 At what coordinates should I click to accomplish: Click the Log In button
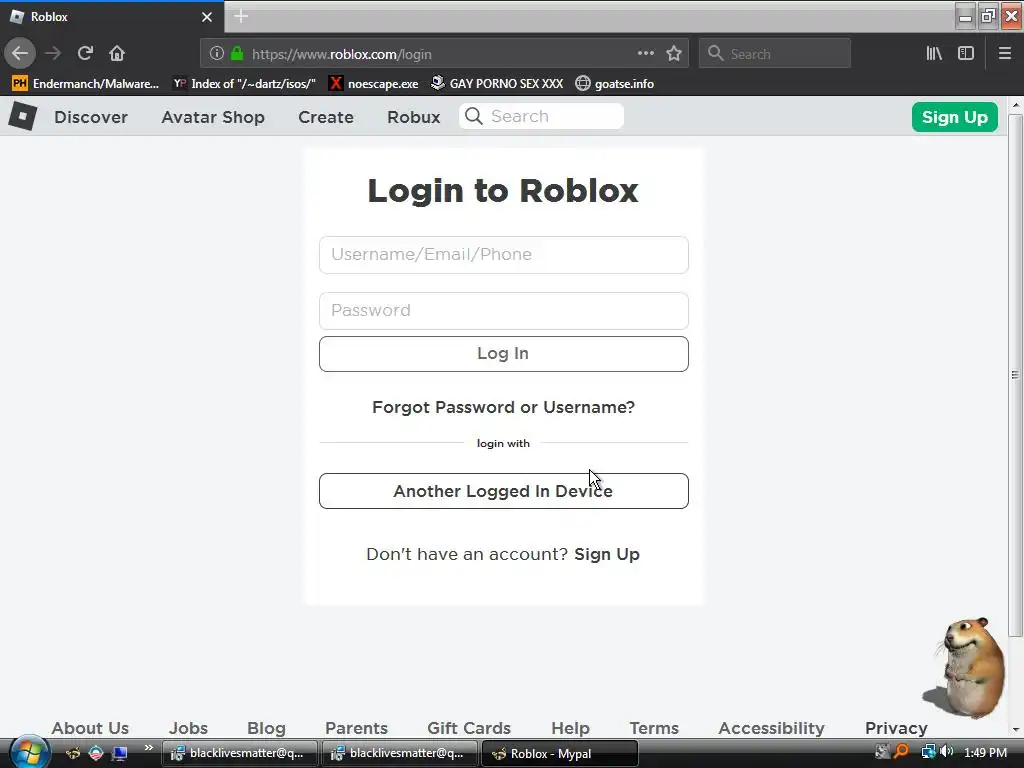click(x=504, y=354)
